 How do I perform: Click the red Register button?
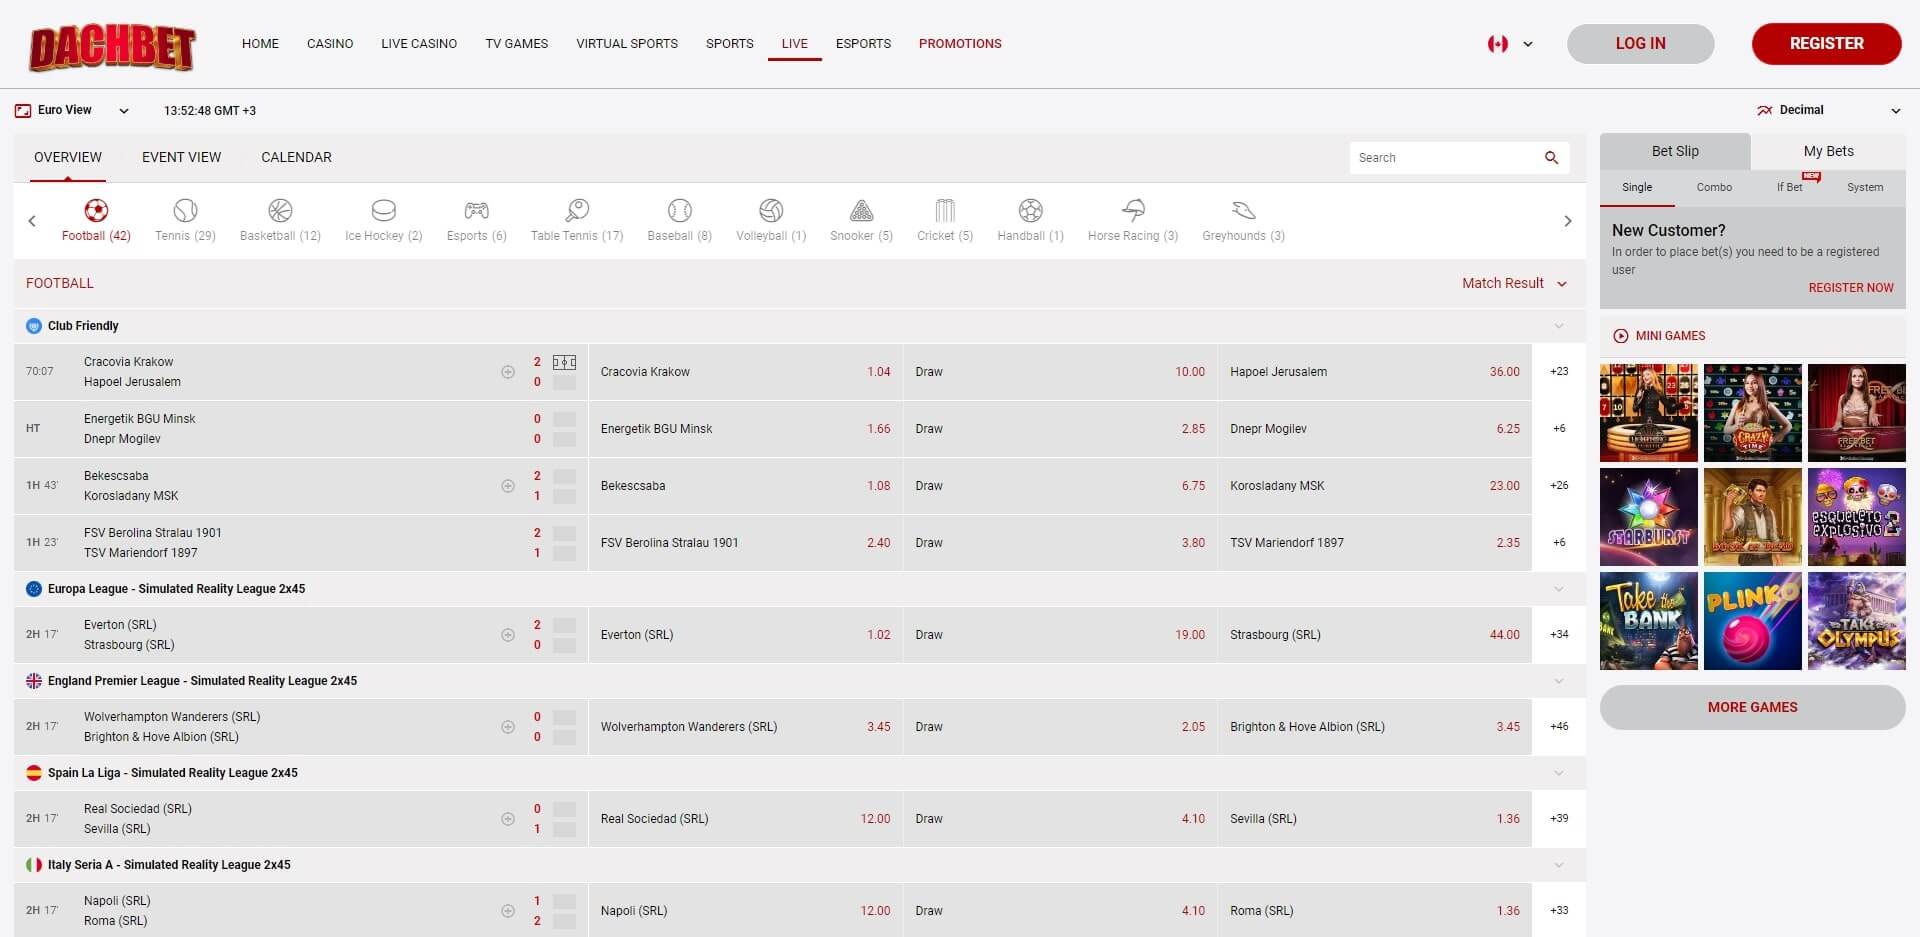click(x=1826, y=44)
